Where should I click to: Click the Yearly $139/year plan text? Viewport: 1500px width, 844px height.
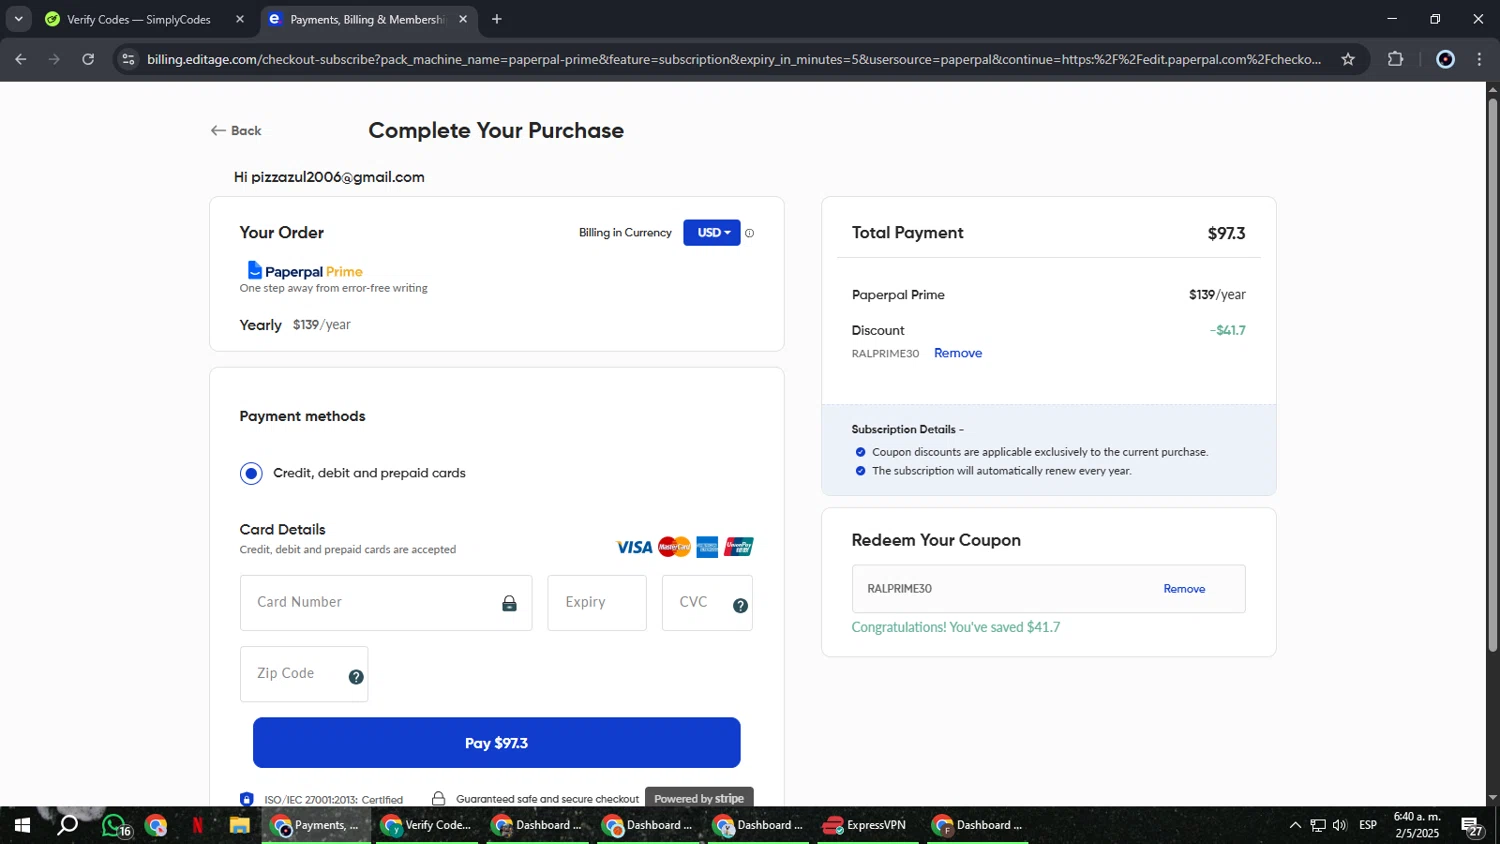[295, 325]
